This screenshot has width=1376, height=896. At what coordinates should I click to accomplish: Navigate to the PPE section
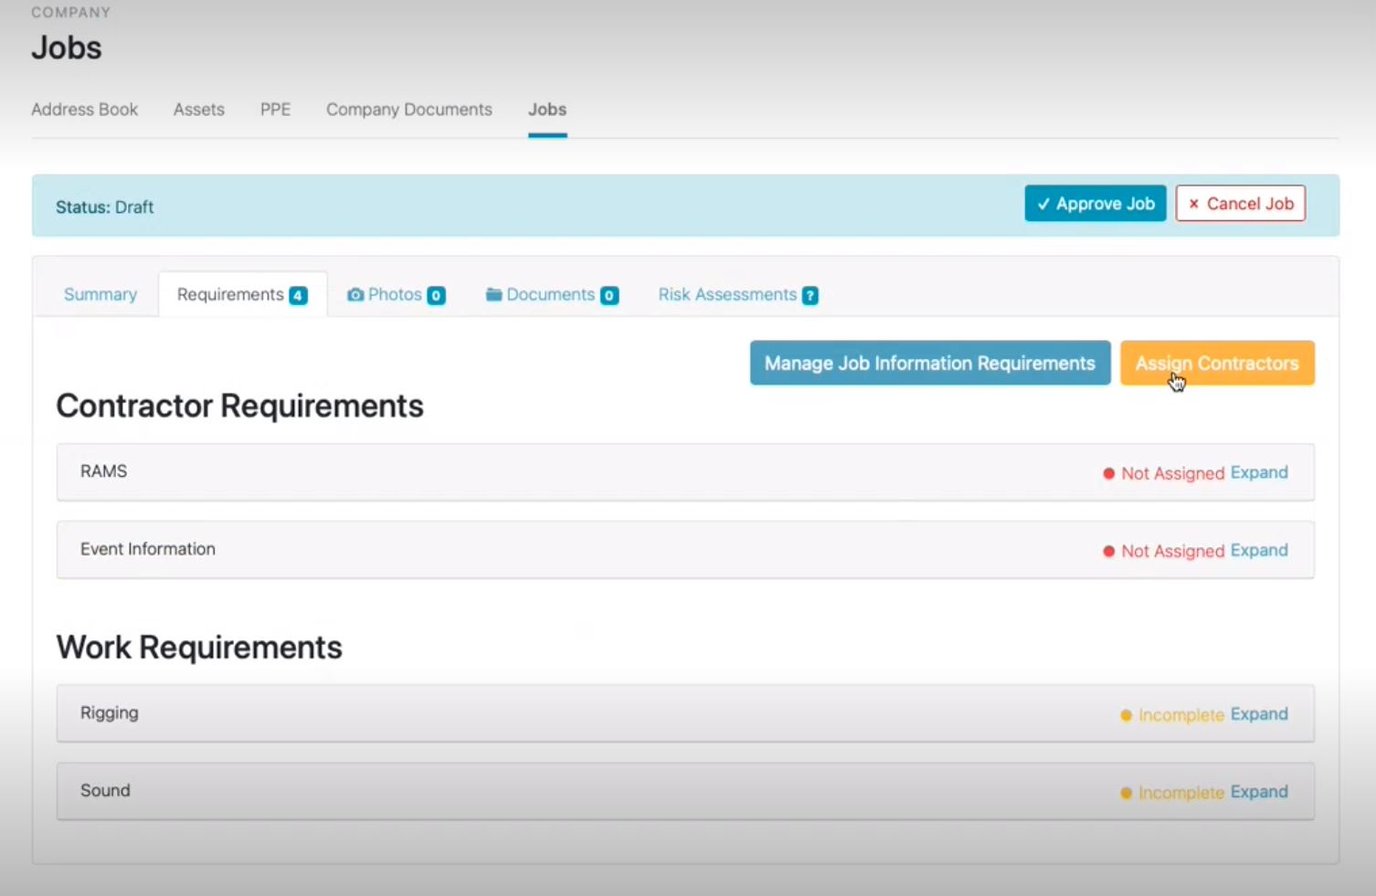pyautogui.click(x=275, y=109)
